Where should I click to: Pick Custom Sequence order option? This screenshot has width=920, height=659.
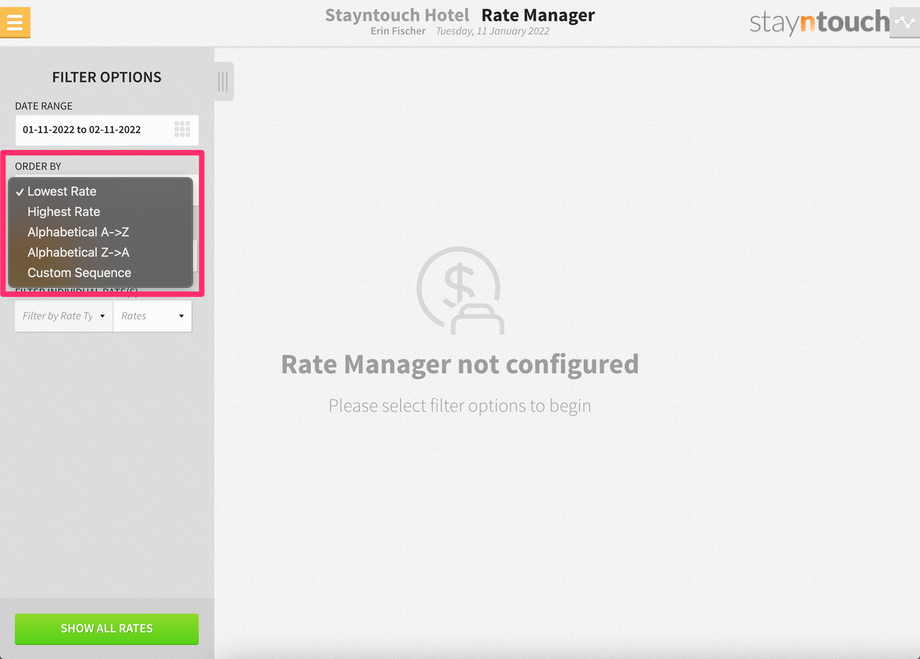point(100,273)
